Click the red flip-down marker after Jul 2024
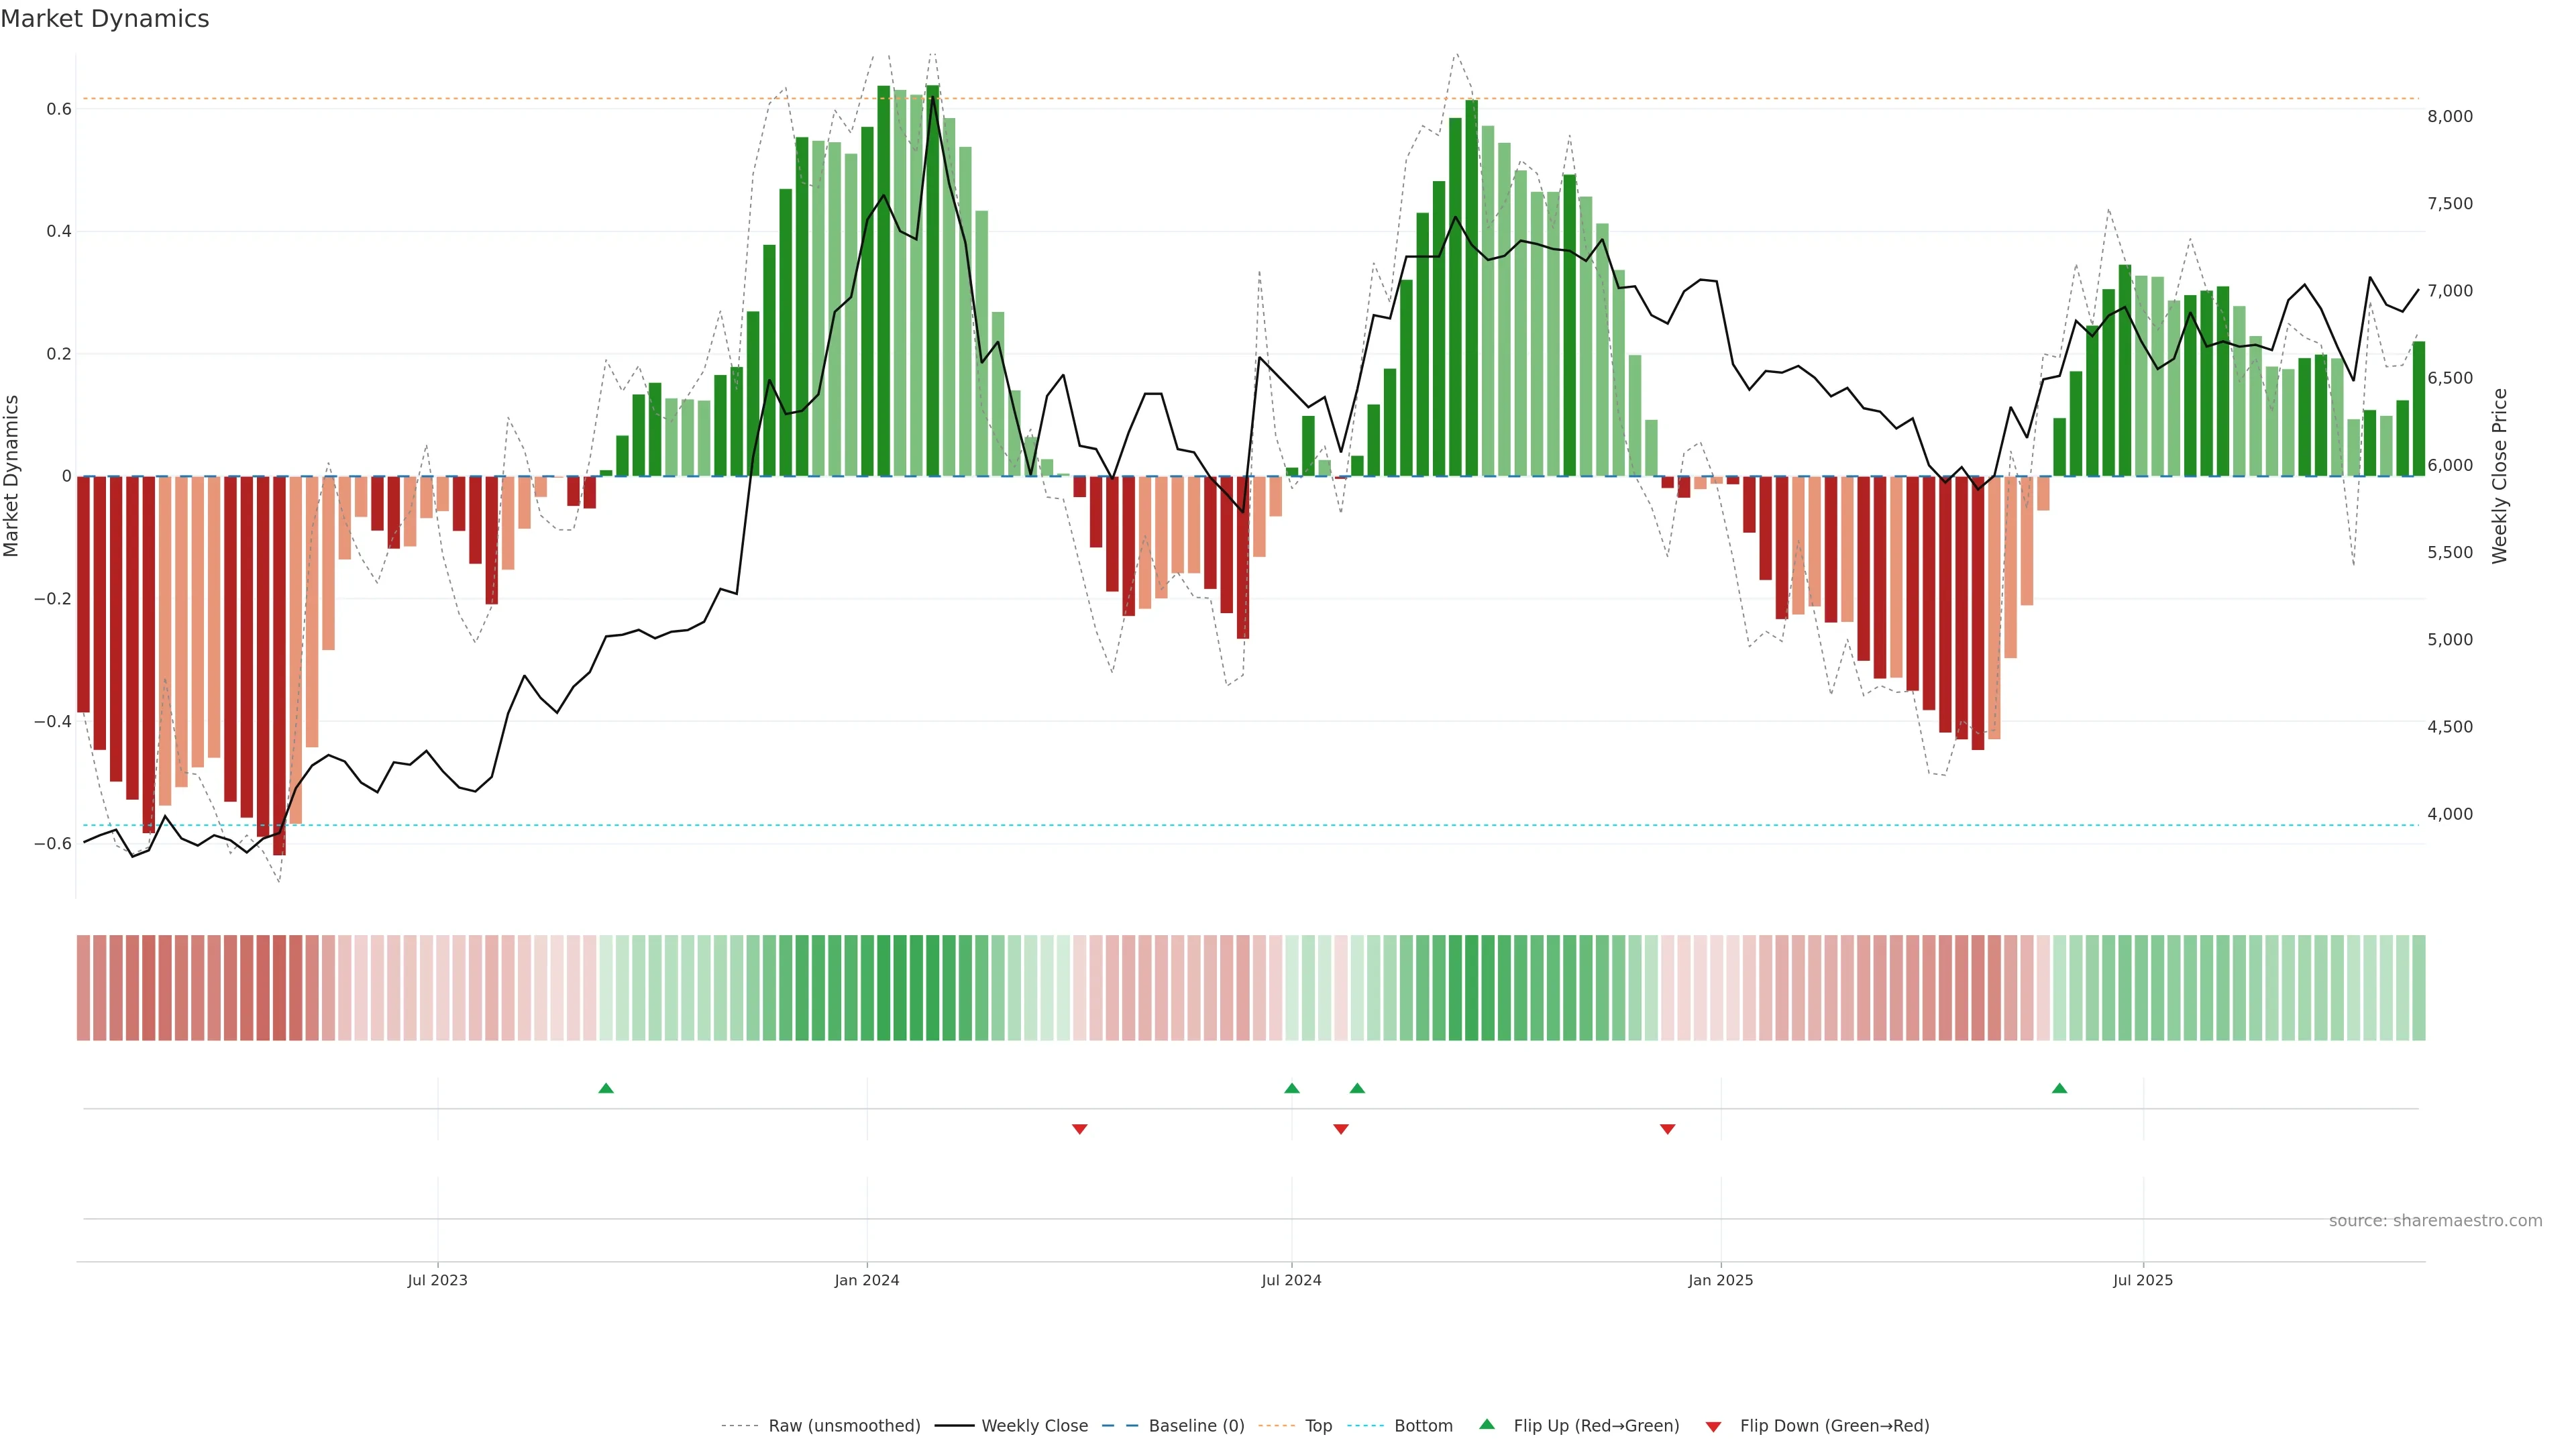Viewport: 2576px width, 1449px height. pos(1341,1129)
